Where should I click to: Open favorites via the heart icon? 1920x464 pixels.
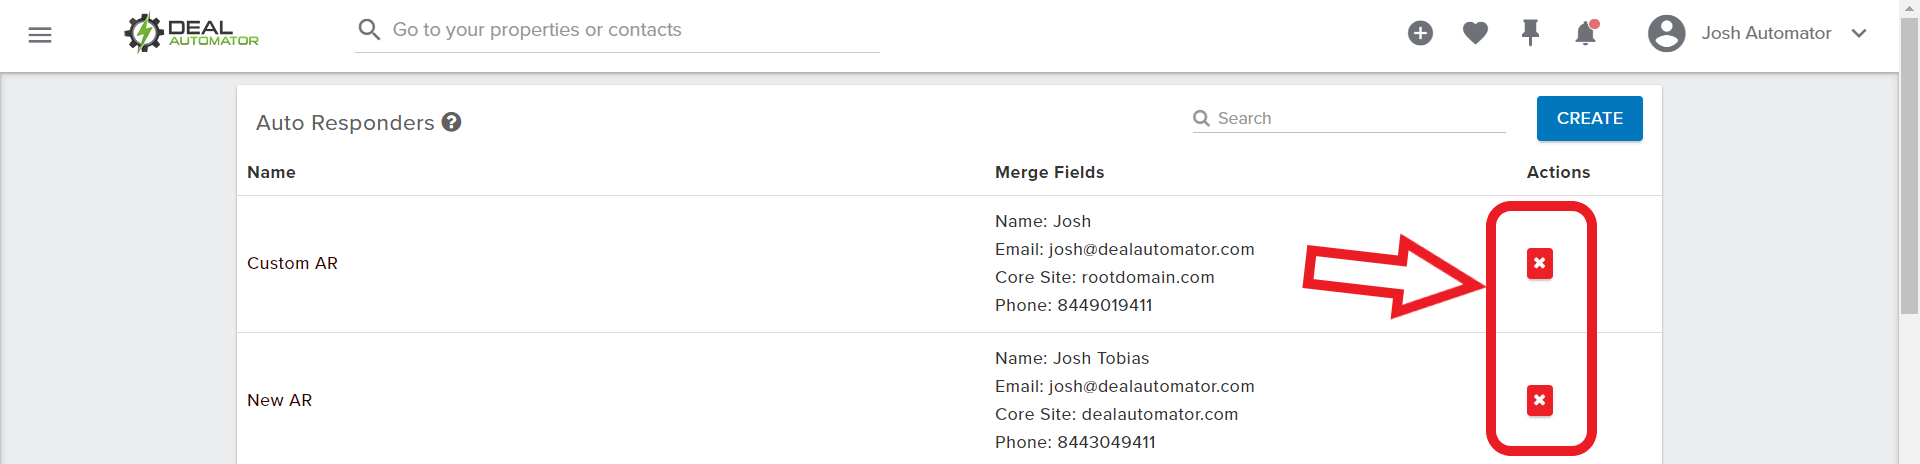[x=1475, y=33]
